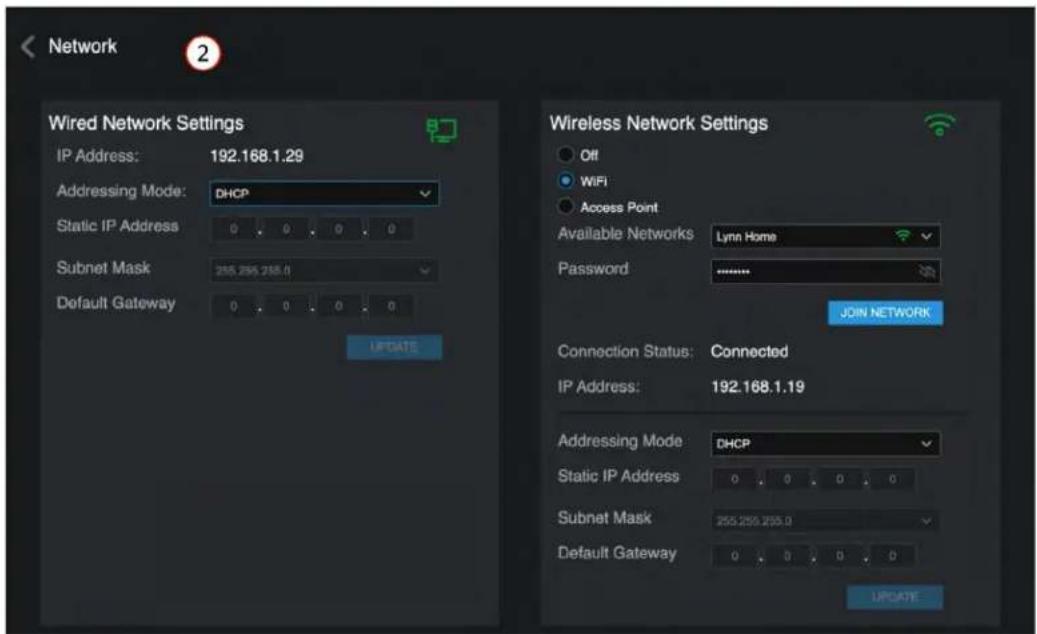Go back using the Network arrow
Image resolution: width=1037 pixels, height=634 pixels.
[x=28, y=46]
